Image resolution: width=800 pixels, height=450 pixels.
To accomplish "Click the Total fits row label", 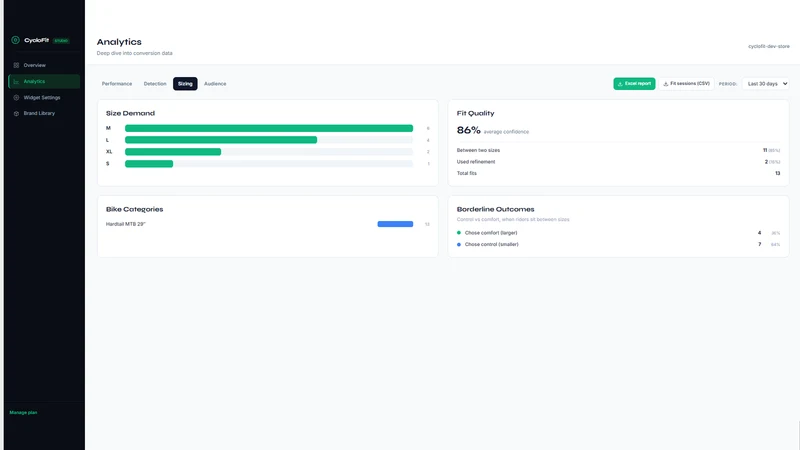I will pyautogui.click(x=467, y=173).
